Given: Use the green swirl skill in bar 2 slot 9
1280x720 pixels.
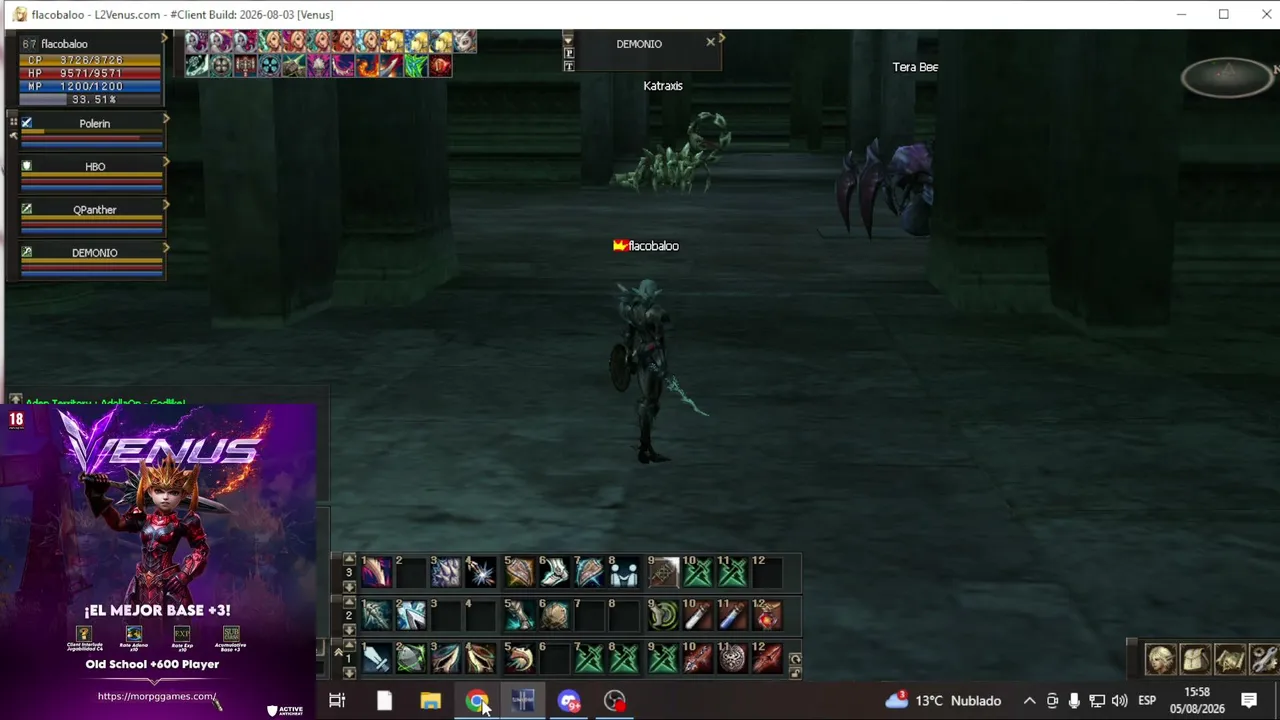Looking at the screenshot, I should (663, 615).
